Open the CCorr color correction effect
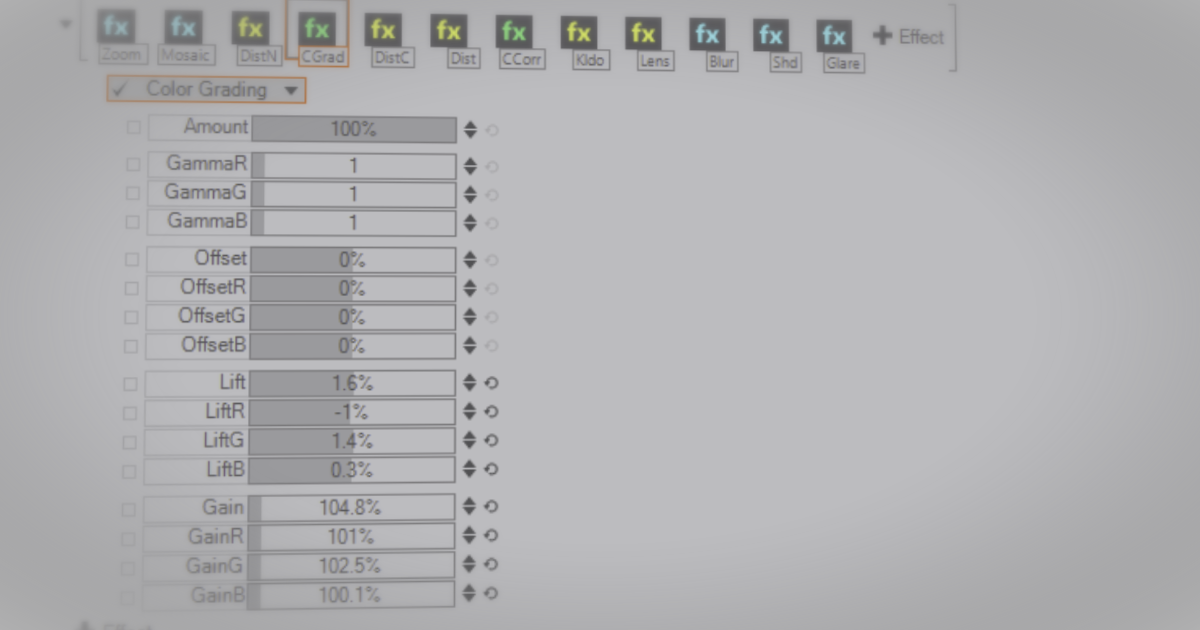Screen dimensions: 1200x630 (514, 31)
